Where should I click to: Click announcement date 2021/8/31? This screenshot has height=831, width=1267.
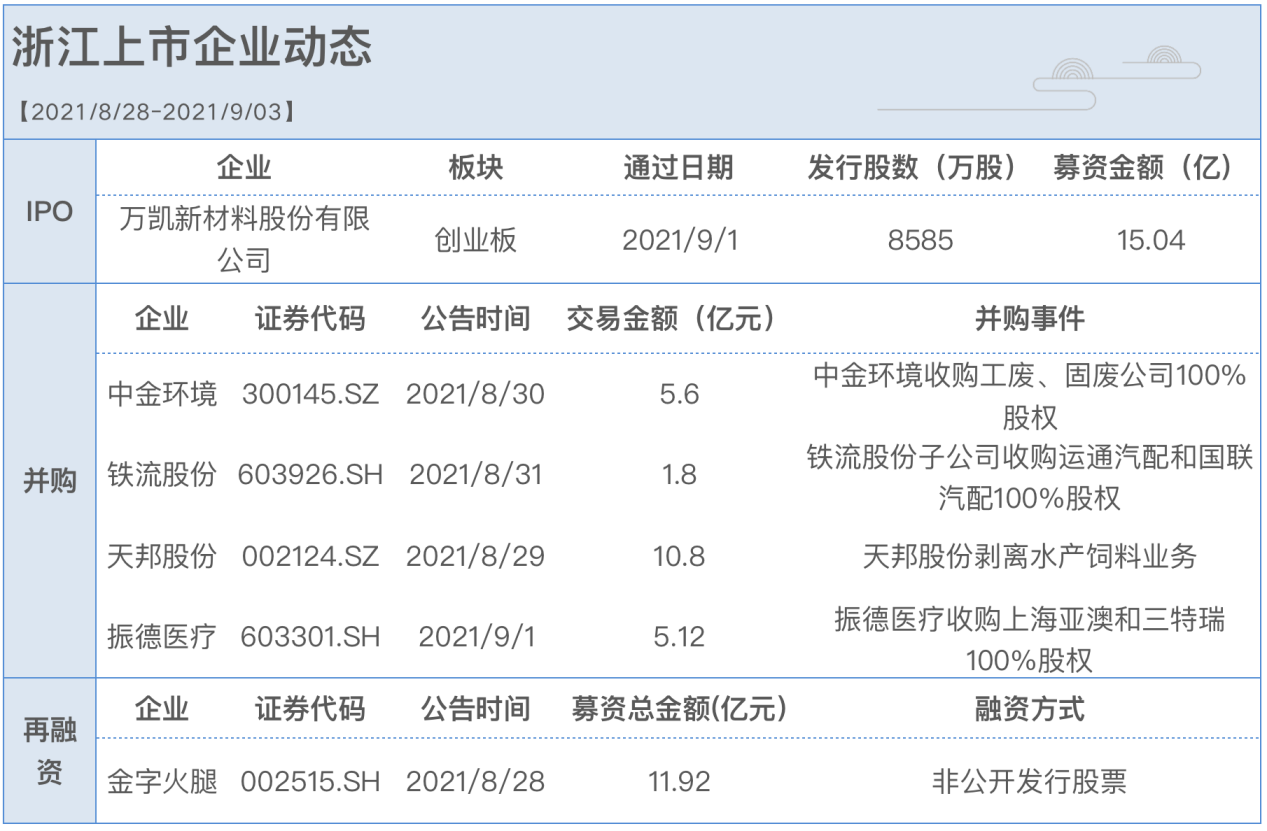pyautogui.click(x=475, y=475)
